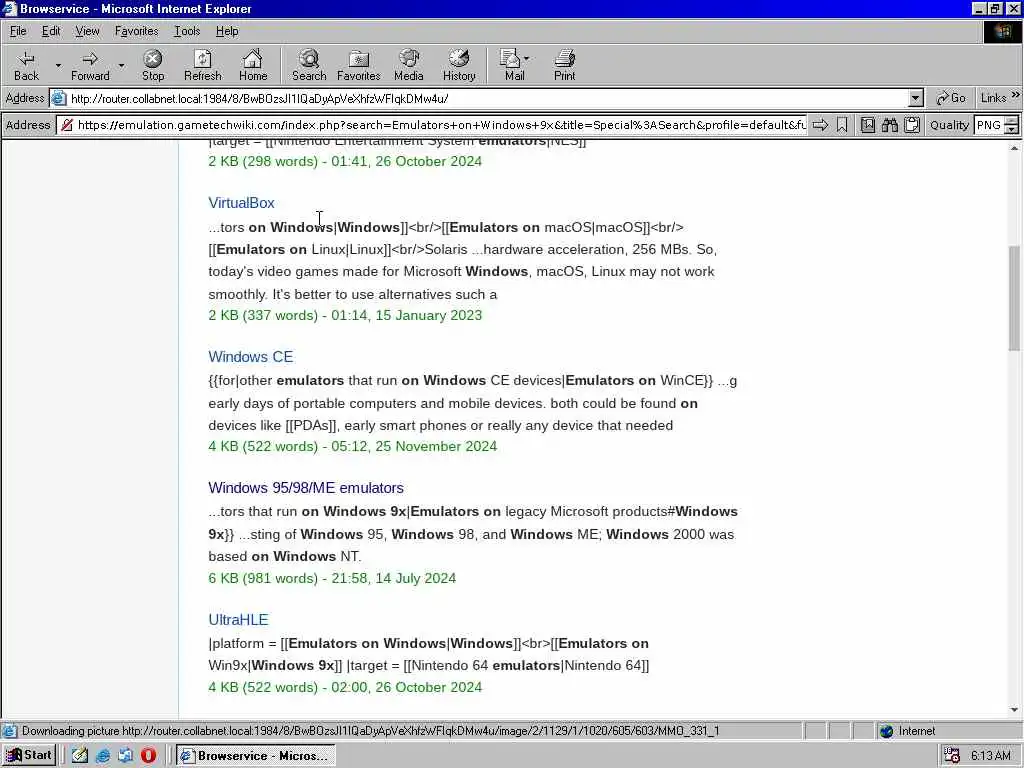Viewport: 1024px width, 768px height.
Task: Select the Browservice taskbar button
Action: tap(257, 756)
